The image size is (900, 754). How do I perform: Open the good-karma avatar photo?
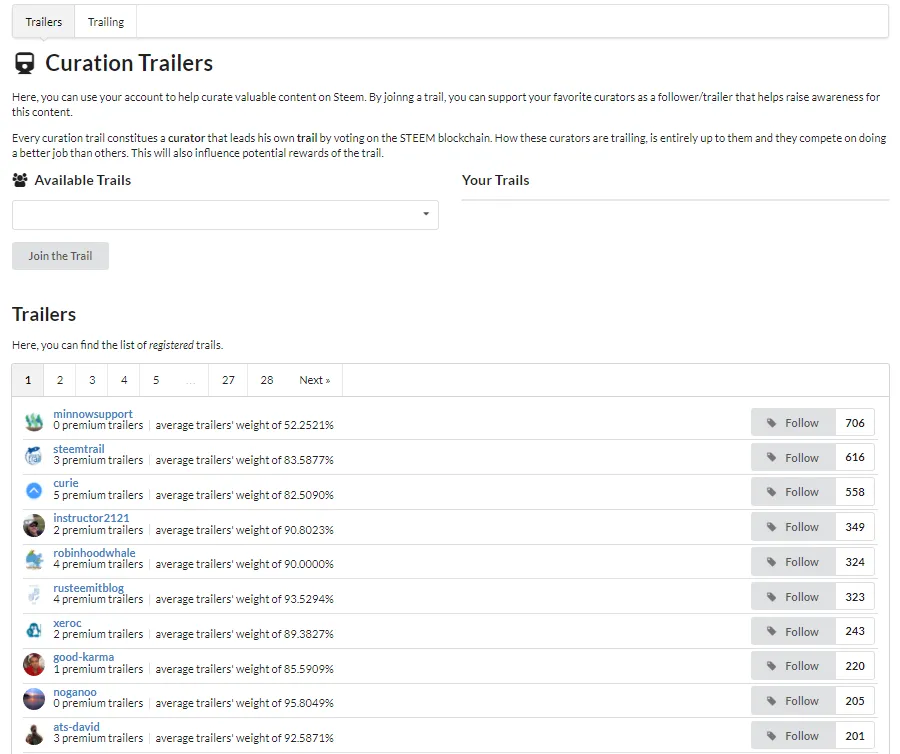point(34,665)
